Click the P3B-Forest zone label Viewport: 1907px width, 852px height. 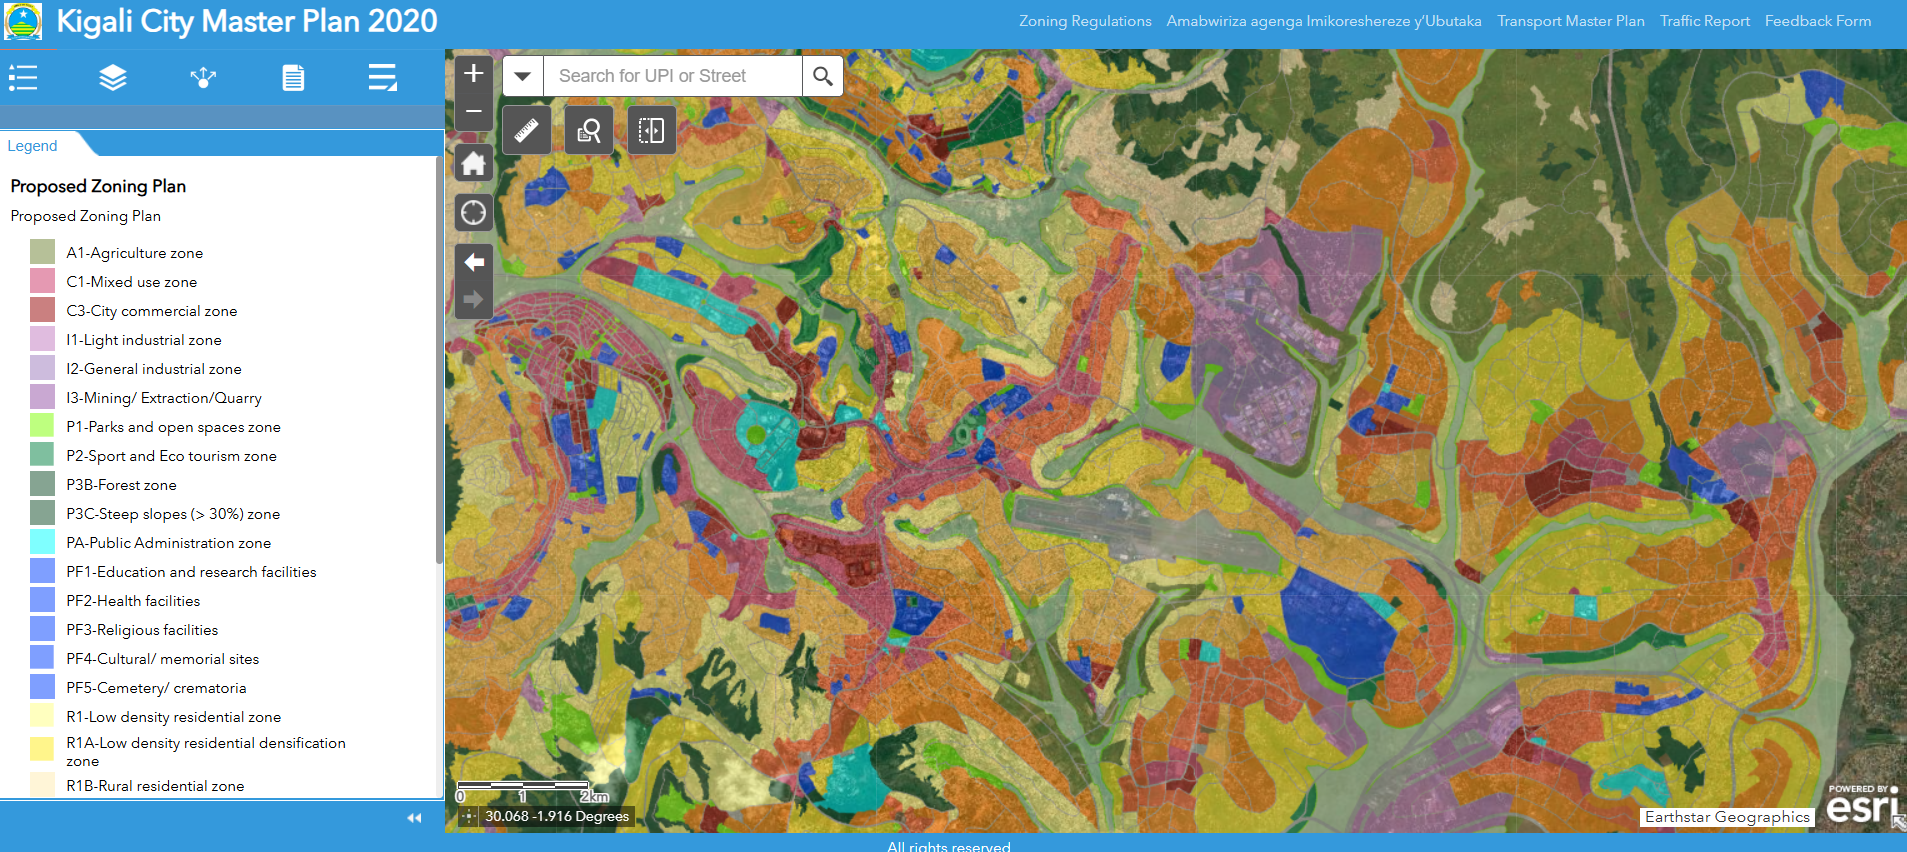click(121, 485)
